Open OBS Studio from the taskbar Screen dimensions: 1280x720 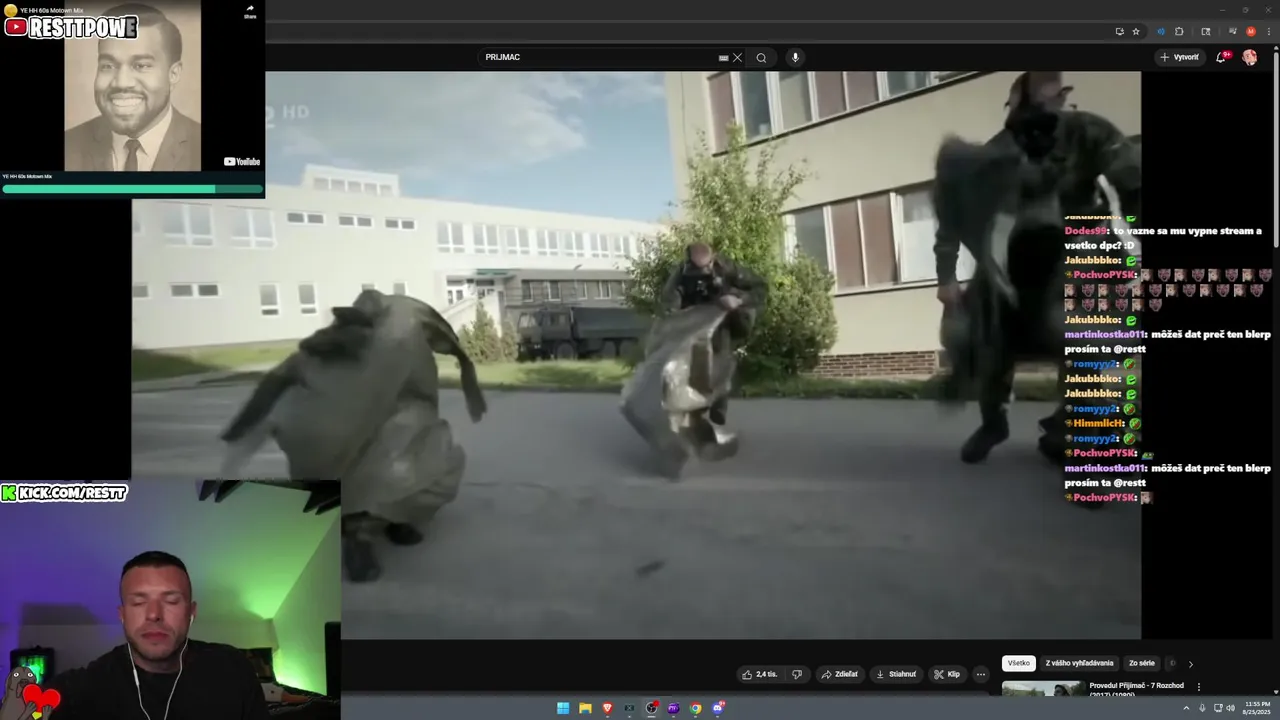652,708
